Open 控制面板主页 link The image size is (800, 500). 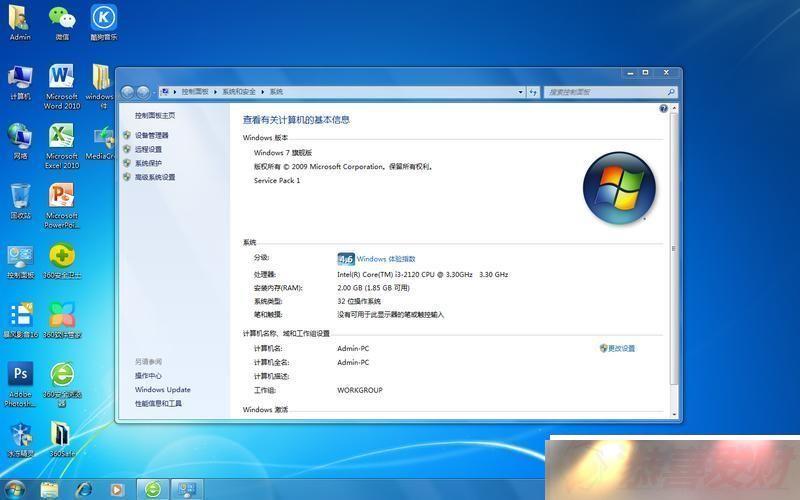[x=155, y=115]
